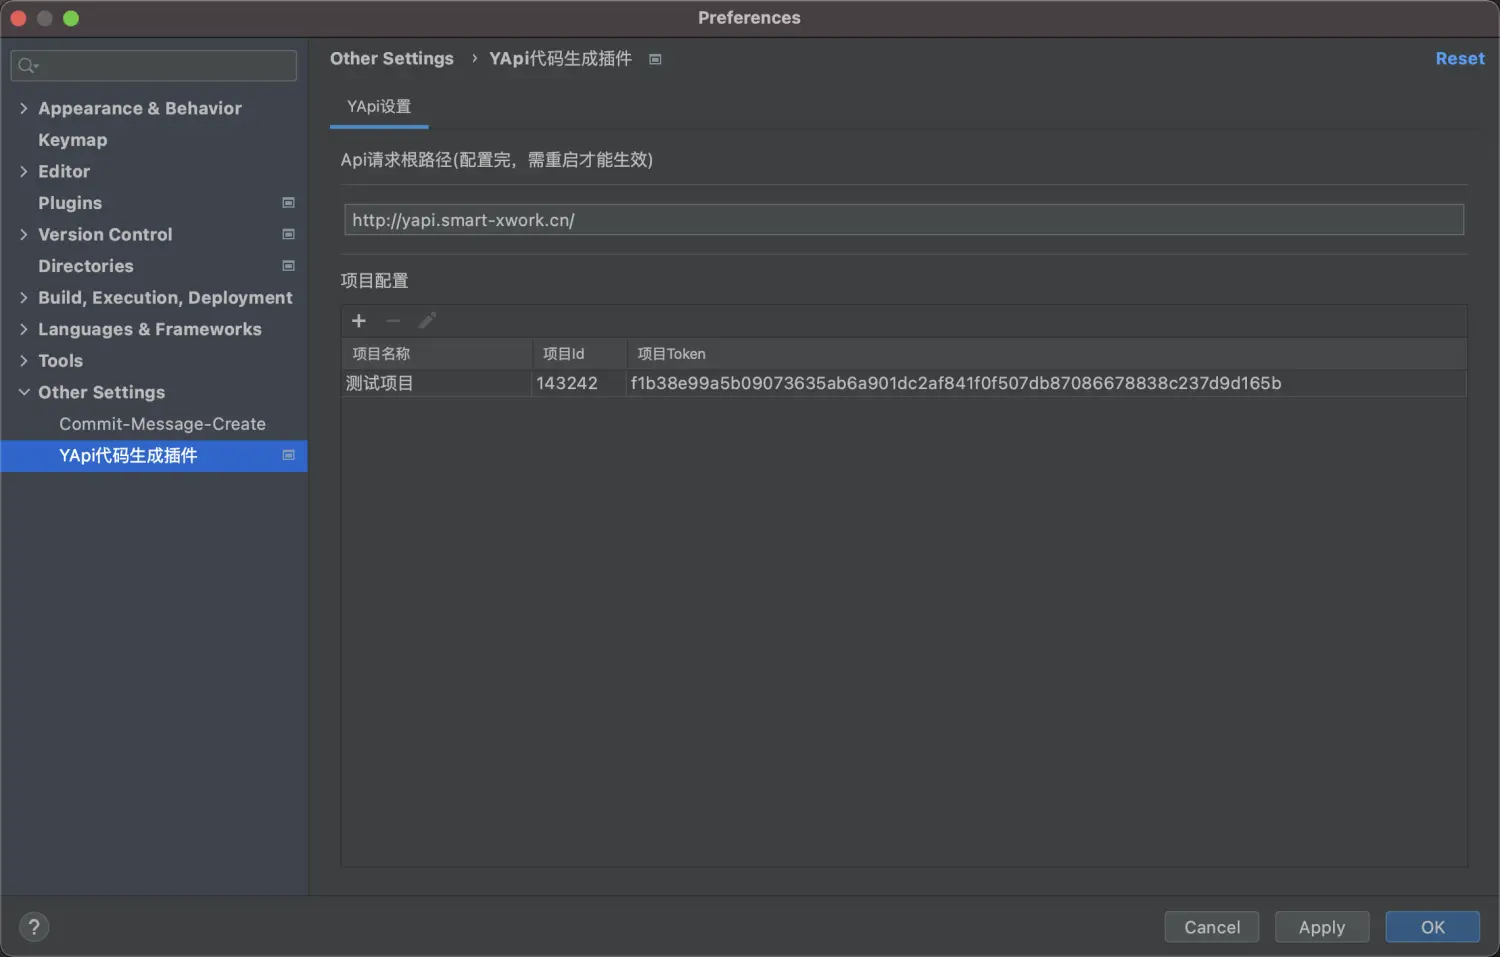This screenshot has height=957, width=1500.
Task: Click the project-level icon beside Plugins
Action: point(289,203)
